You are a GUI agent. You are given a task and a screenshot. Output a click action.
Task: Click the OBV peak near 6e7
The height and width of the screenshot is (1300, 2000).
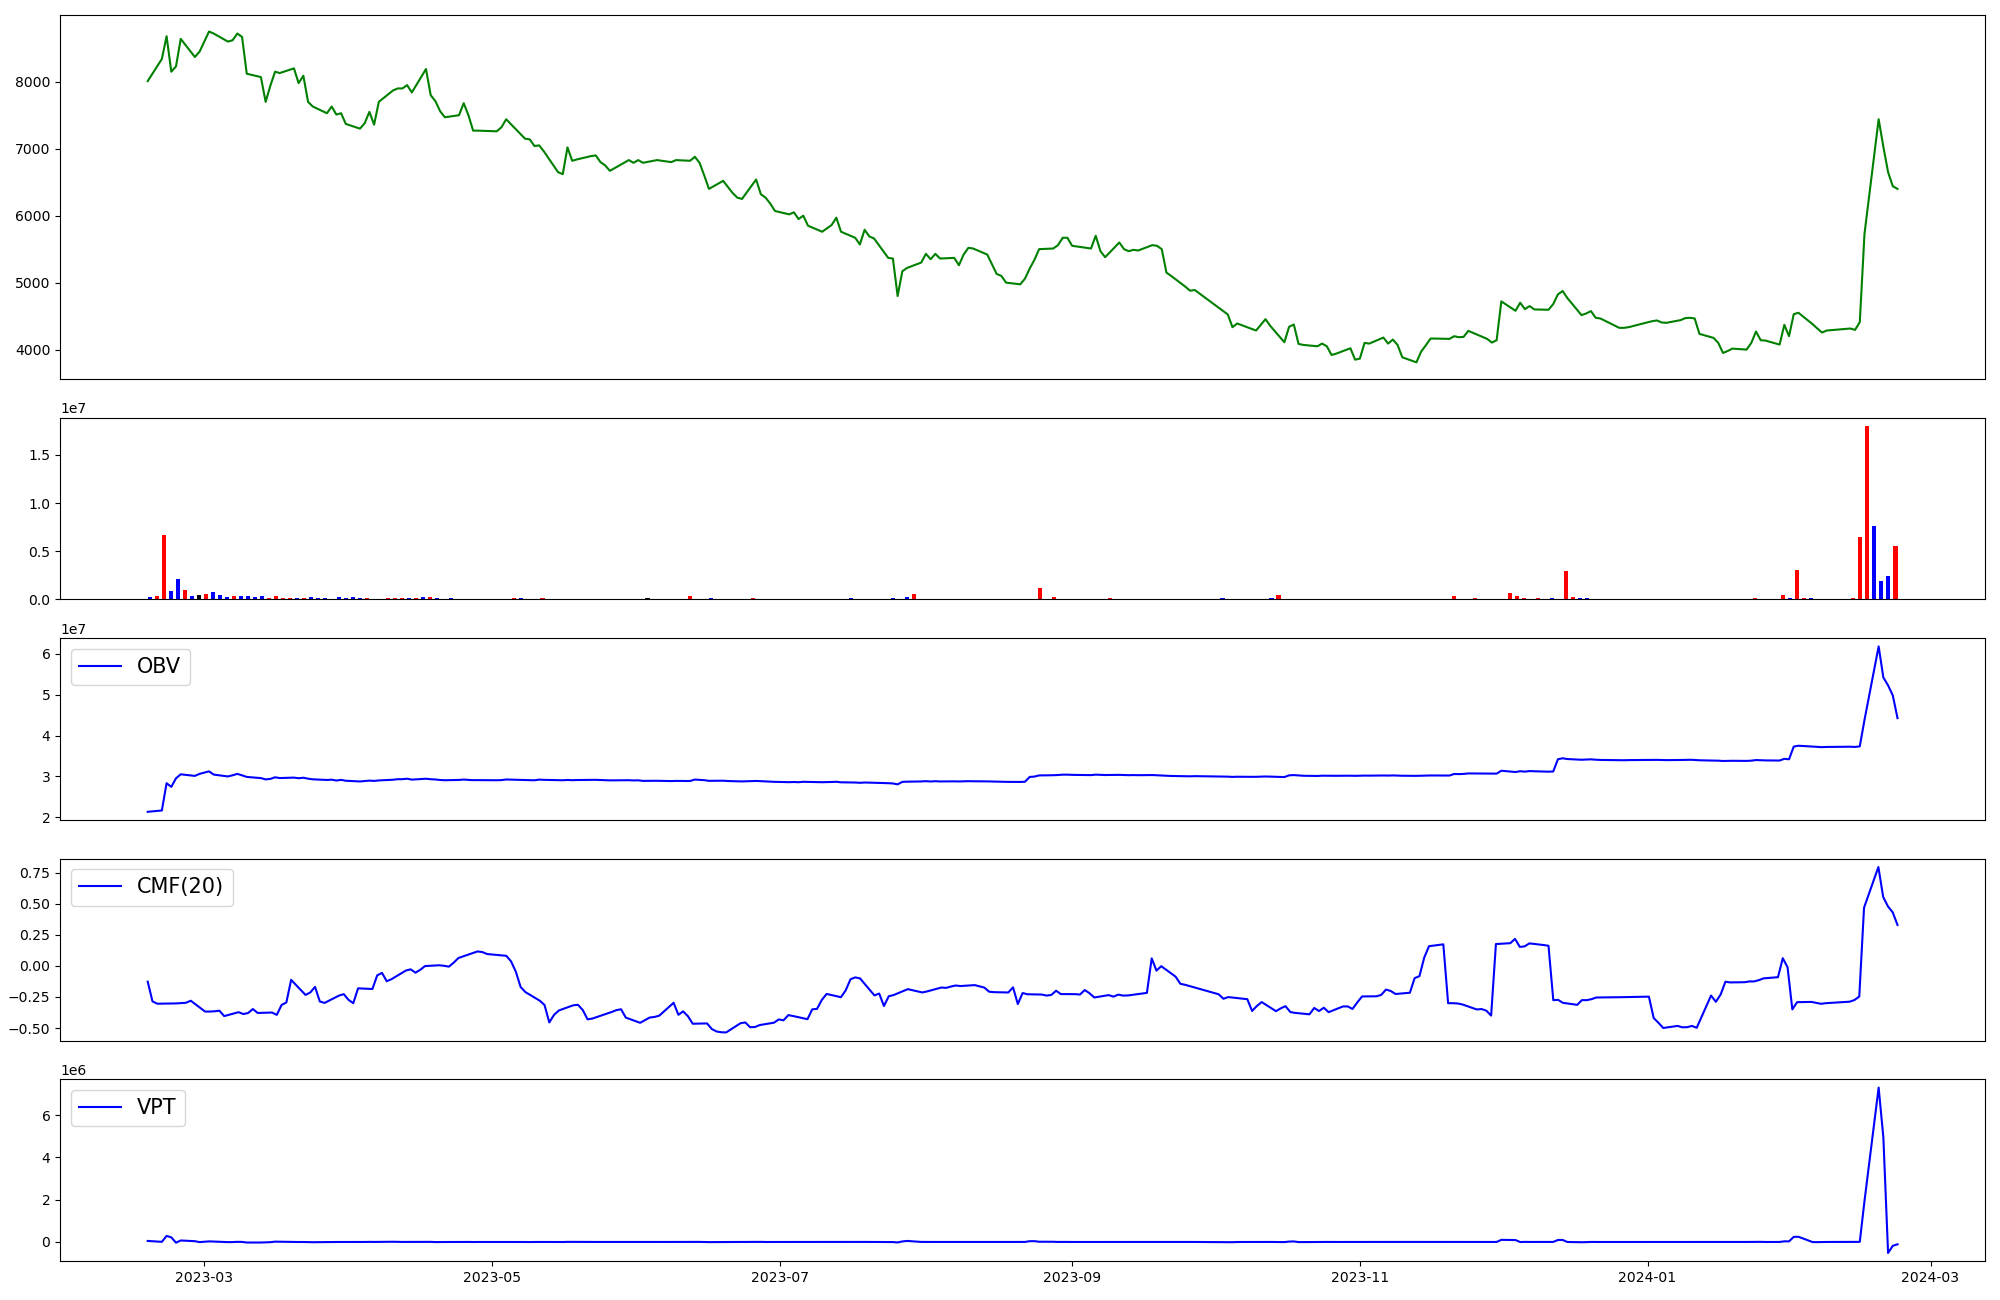click(1878, 647)
